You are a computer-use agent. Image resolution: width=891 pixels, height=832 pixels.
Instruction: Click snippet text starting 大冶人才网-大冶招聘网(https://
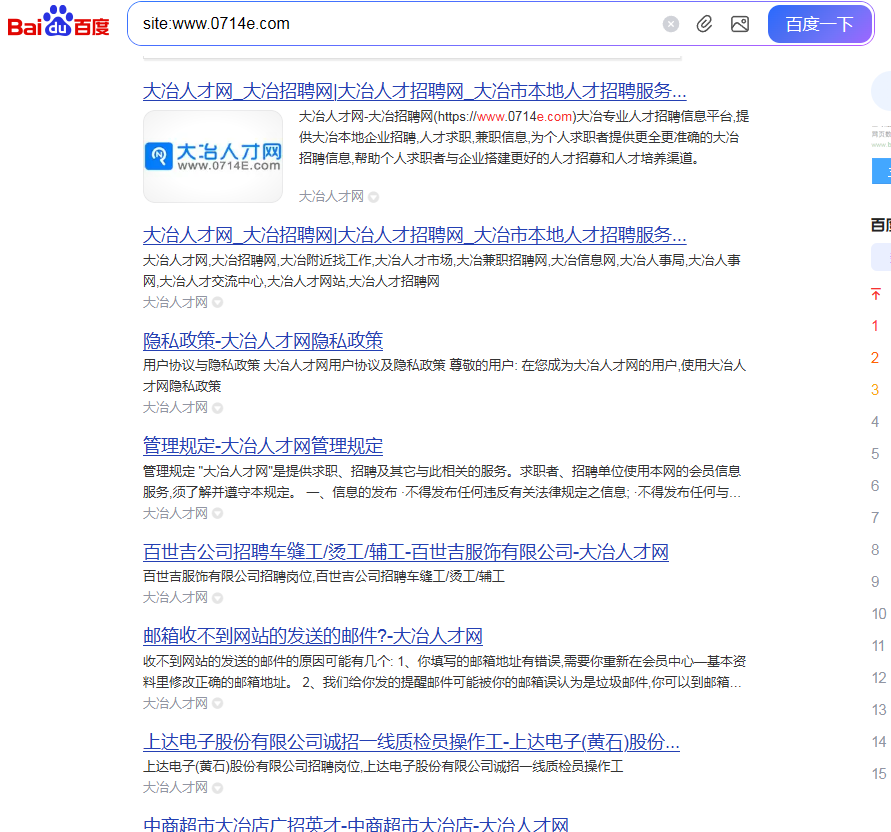pyautogui.click(x=524, y=137)
